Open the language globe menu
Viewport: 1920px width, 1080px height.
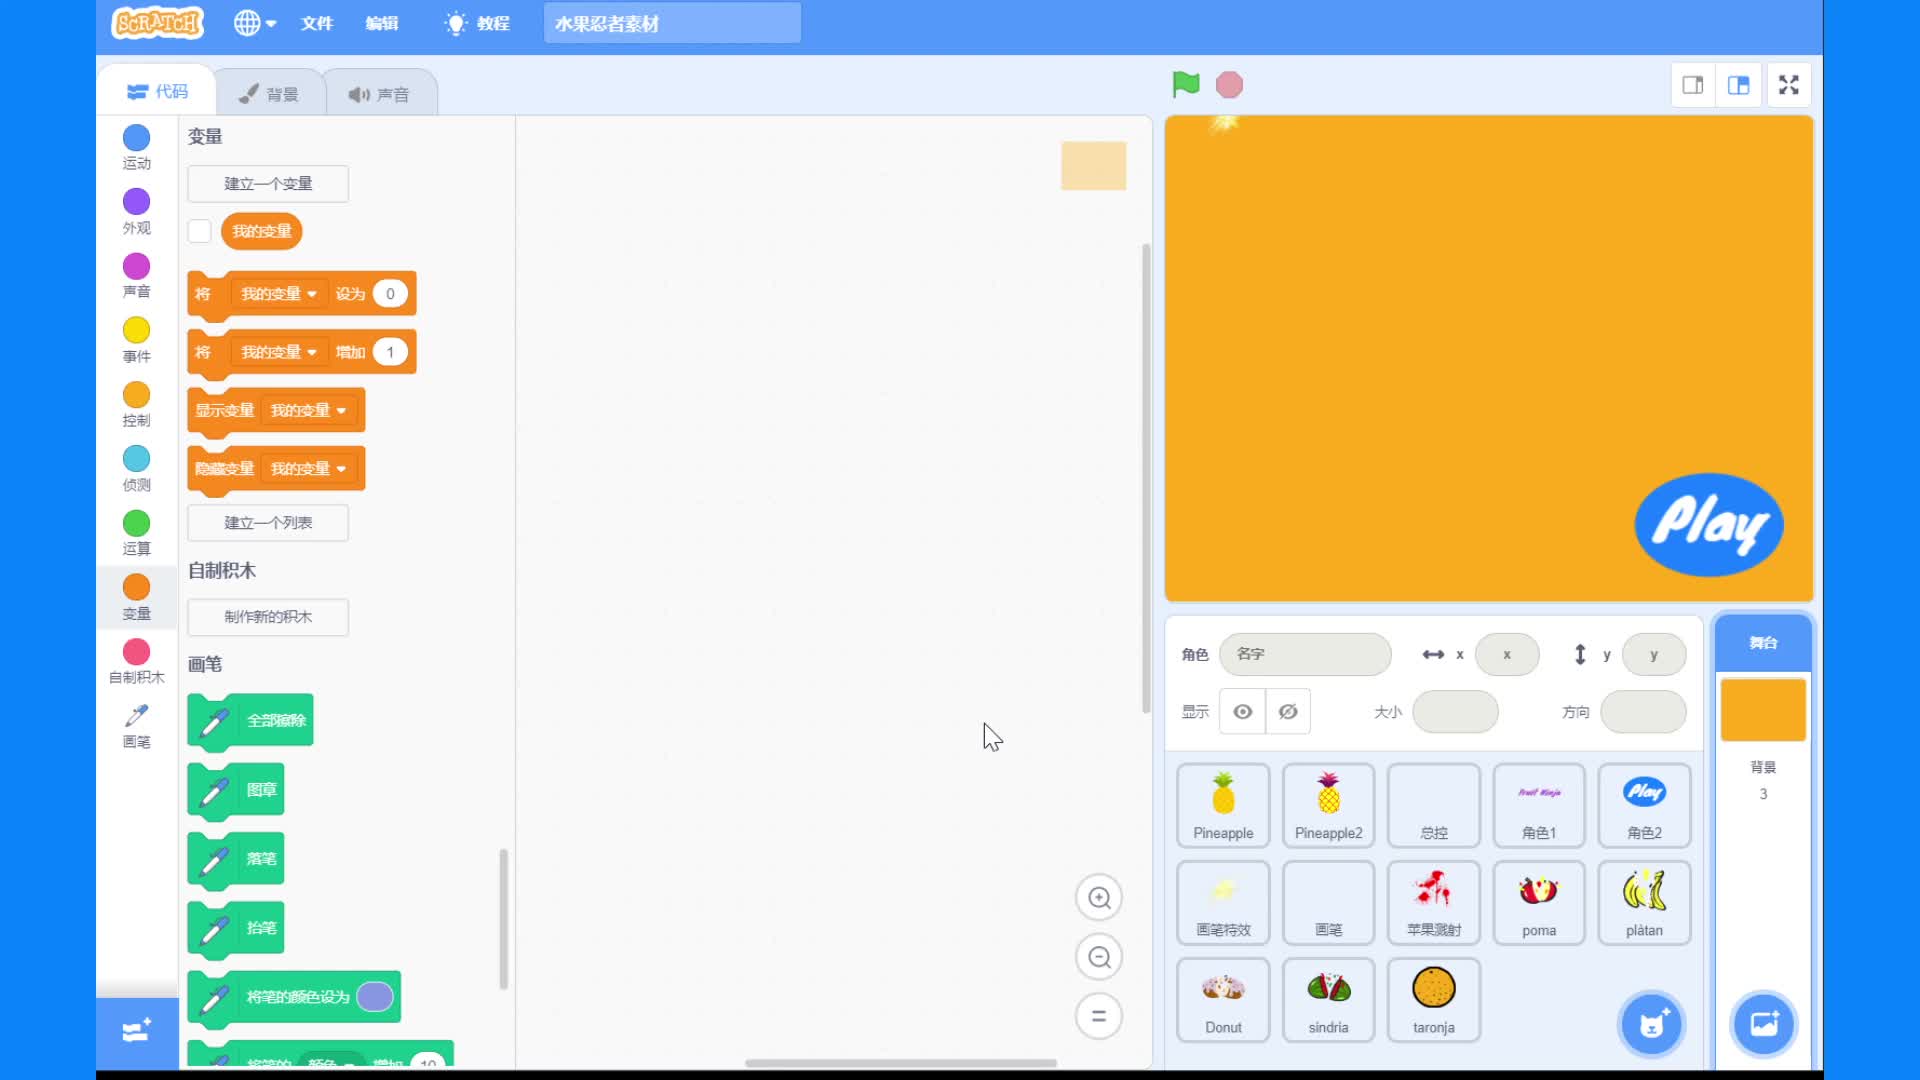(254, 23)
